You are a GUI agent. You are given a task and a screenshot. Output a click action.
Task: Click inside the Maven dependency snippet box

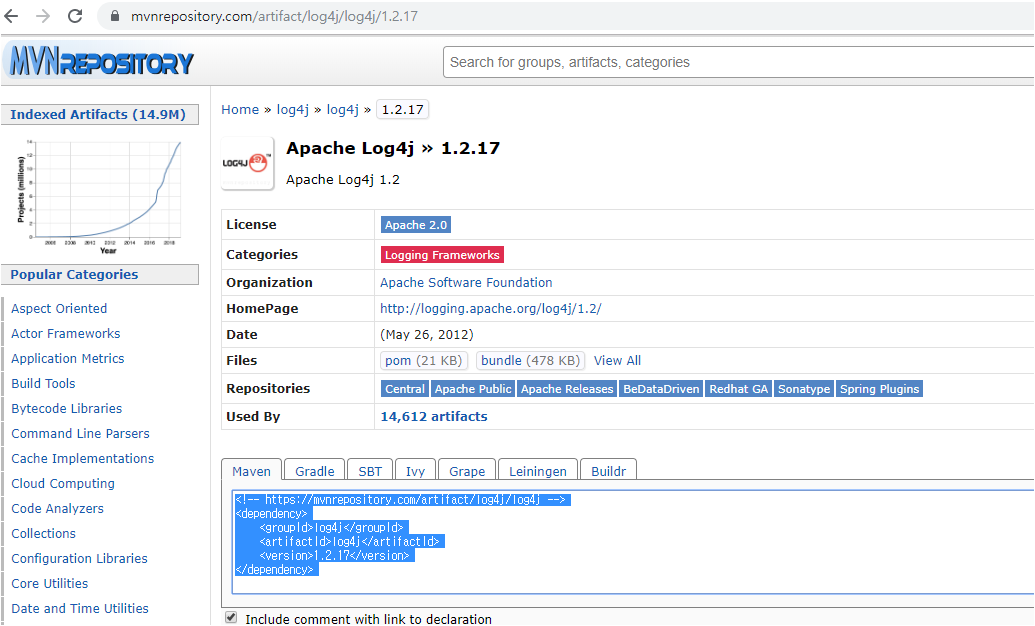tap(632, 542)
